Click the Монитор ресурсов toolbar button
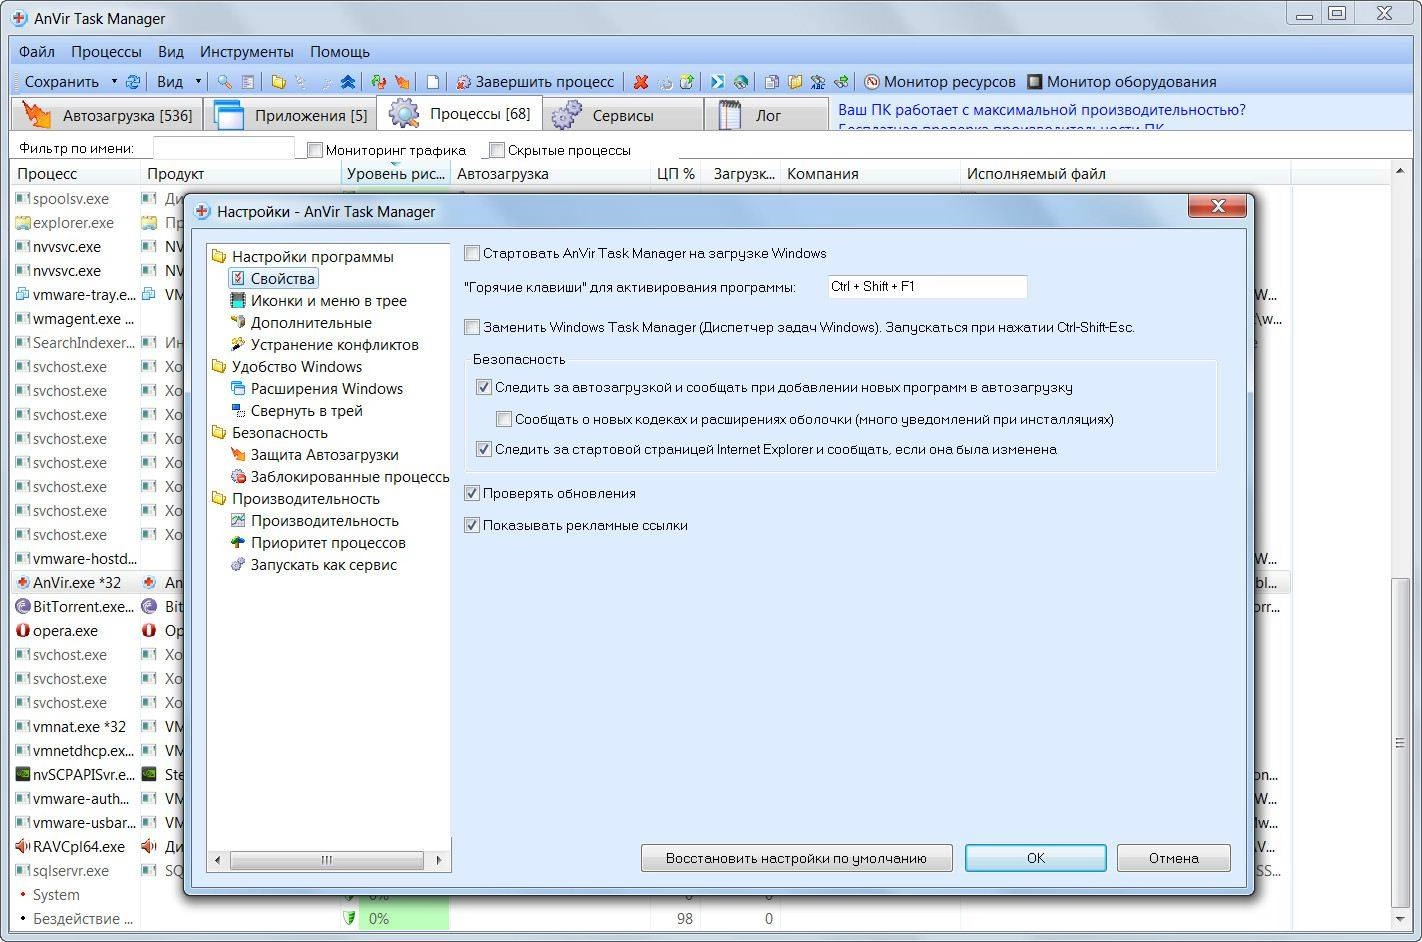This screenshot has height=942, width=1422. click(940, 82)
